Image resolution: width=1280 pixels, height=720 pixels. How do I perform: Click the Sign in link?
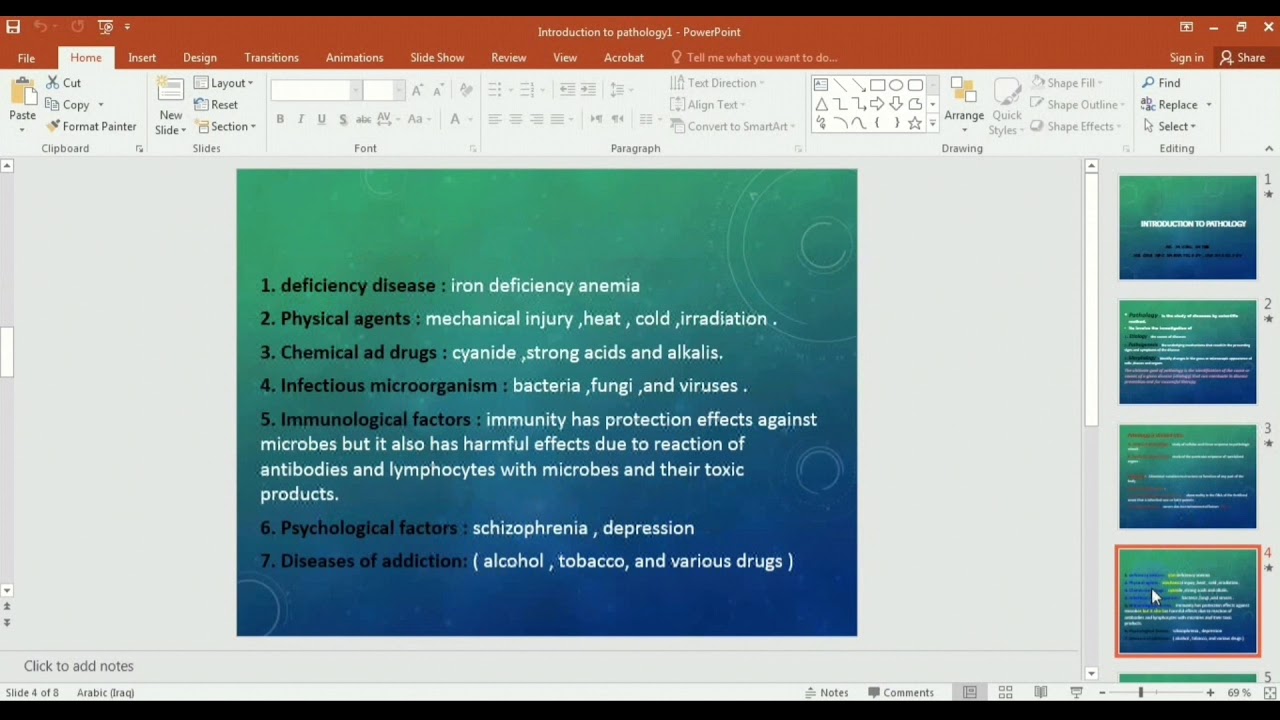1186,58
